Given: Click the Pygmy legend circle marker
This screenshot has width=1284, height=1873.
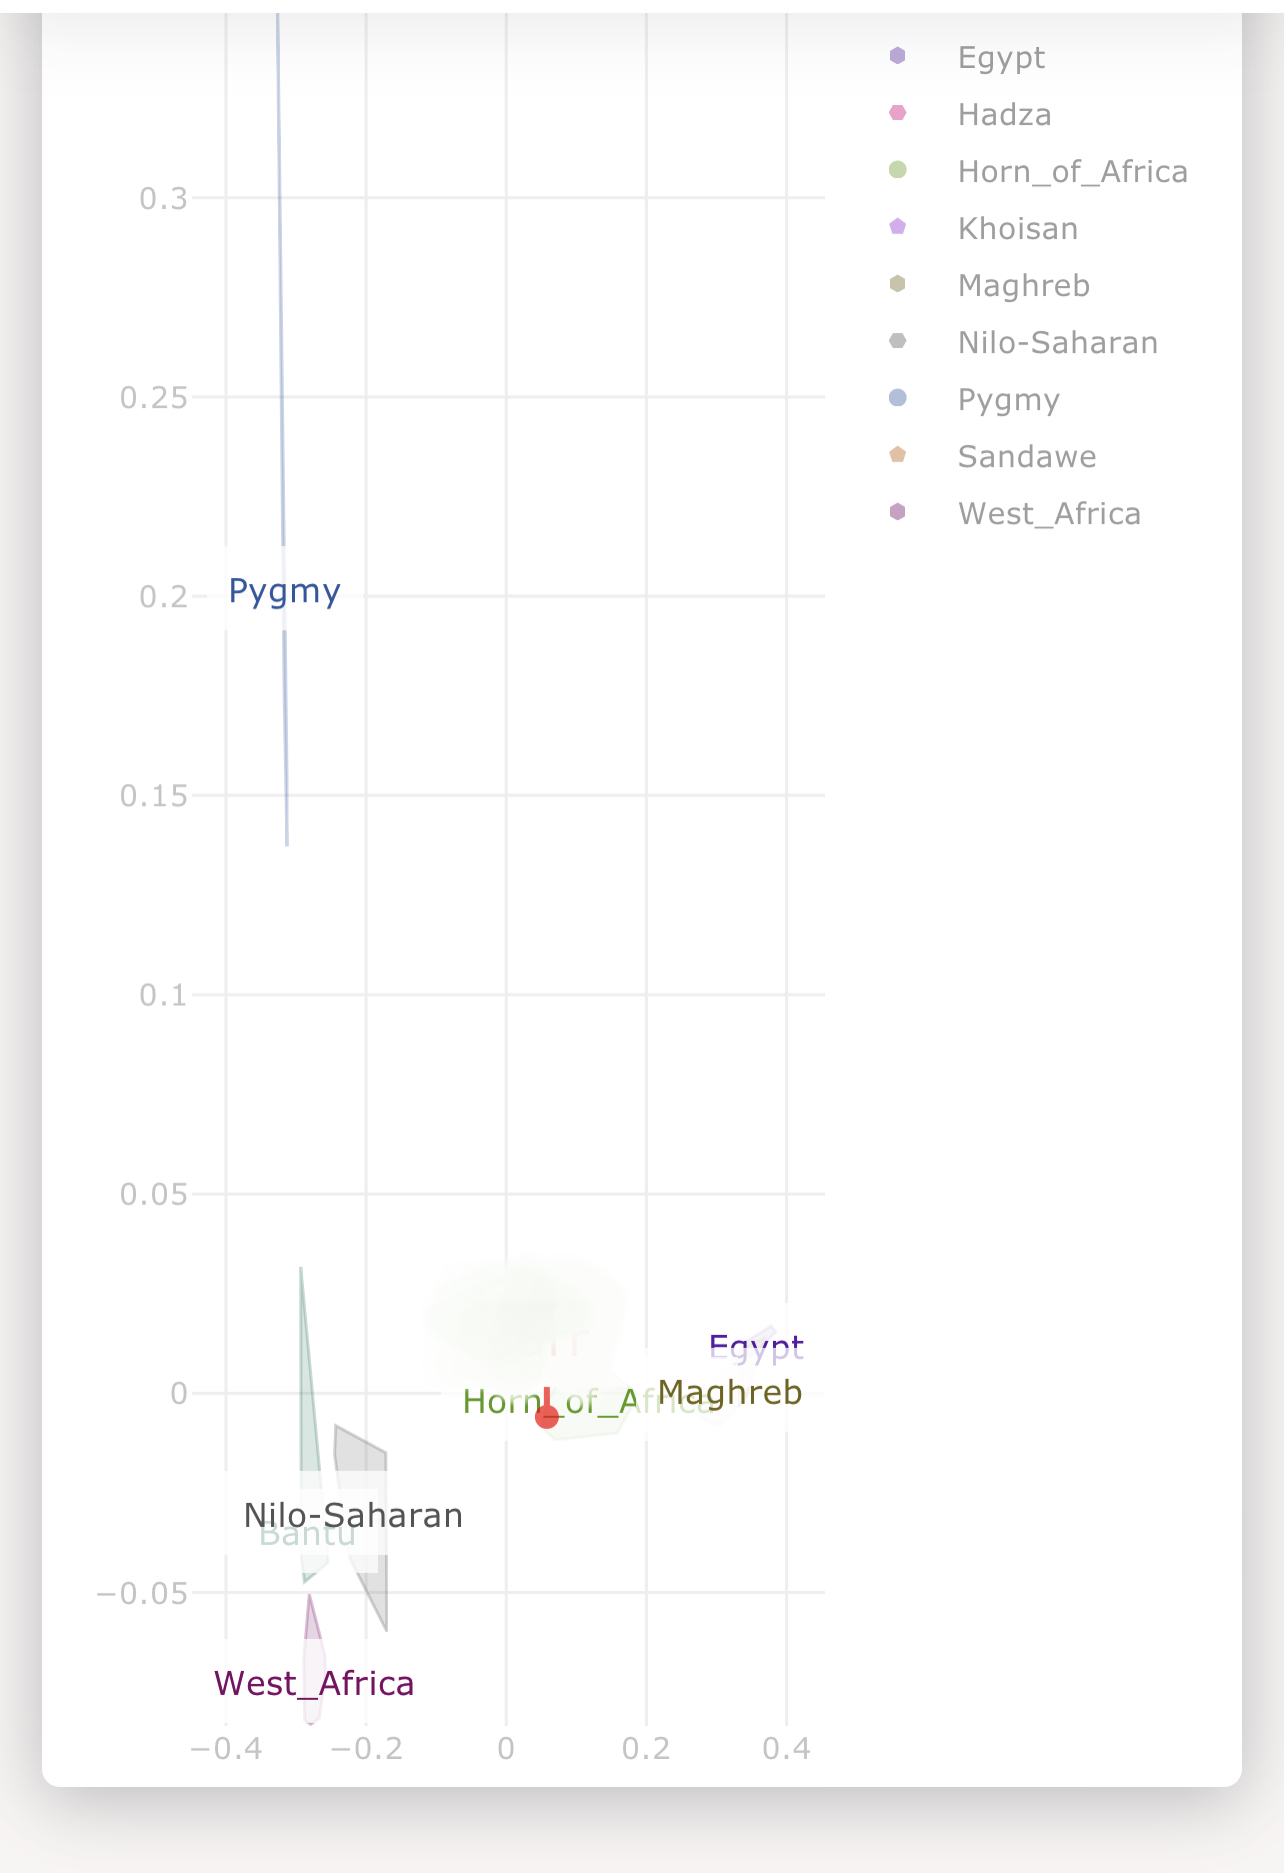Looking at the screenshot, I should pos(898,398).
